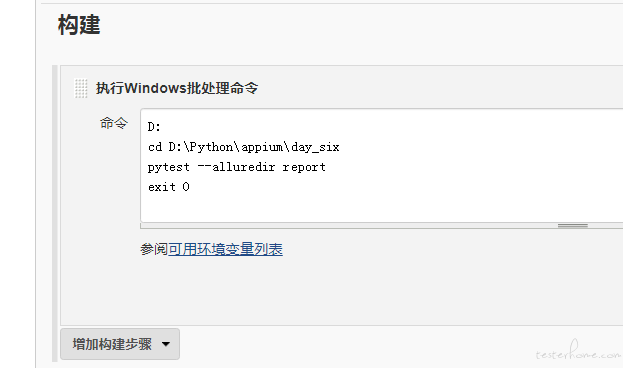Place cursor on the "D:" command line
Image resolution: width=623 pixels, height=368 pixels.
pos(154,127)
